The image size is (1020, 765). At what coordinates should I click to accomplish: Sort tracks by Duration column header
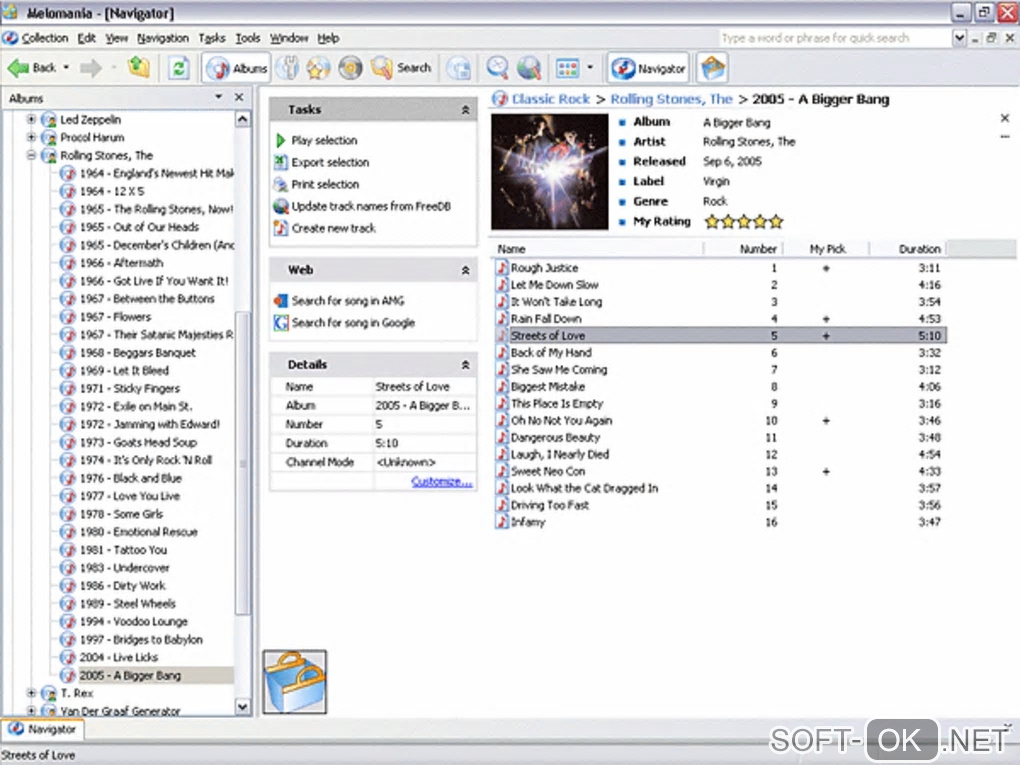click(908, 248)
